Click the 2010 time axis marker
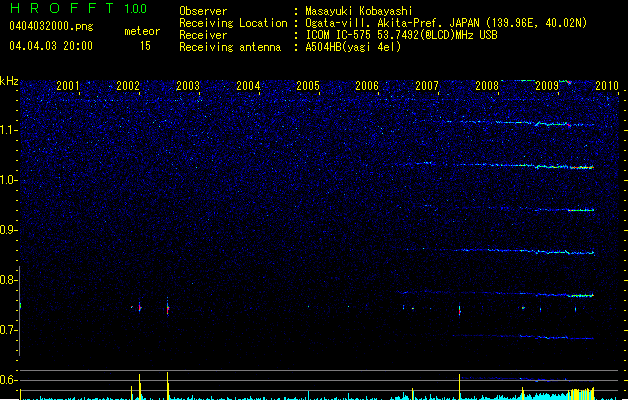 607,86
